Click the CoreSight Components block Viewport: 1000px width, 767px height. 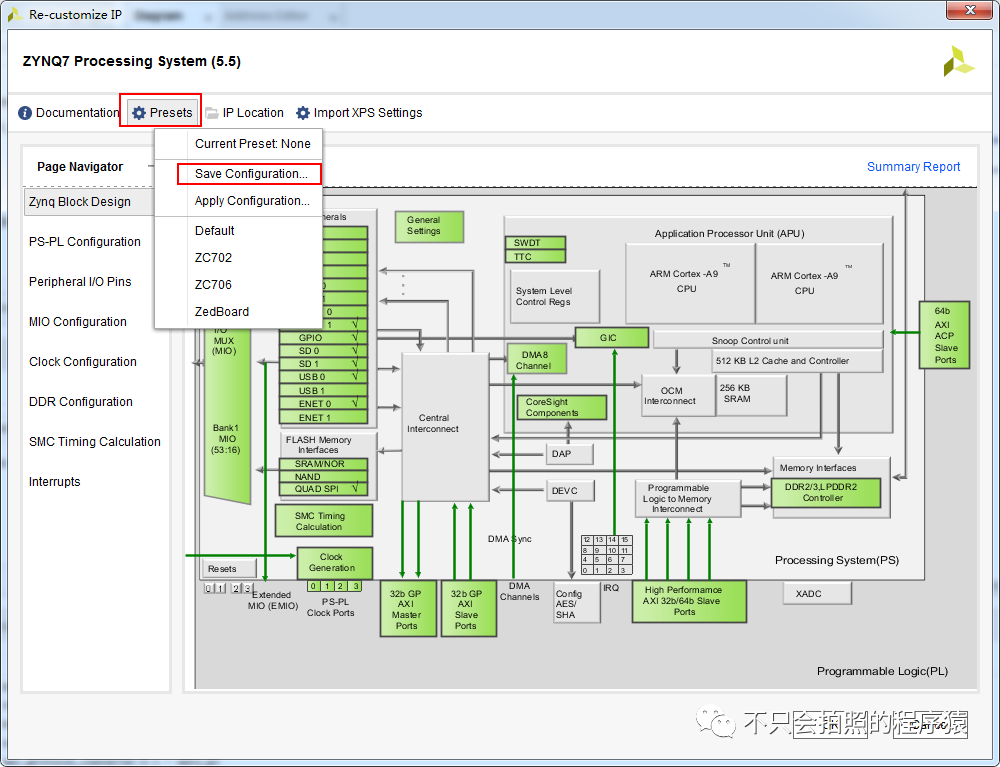pyautogui.click(x=562, y=407)
